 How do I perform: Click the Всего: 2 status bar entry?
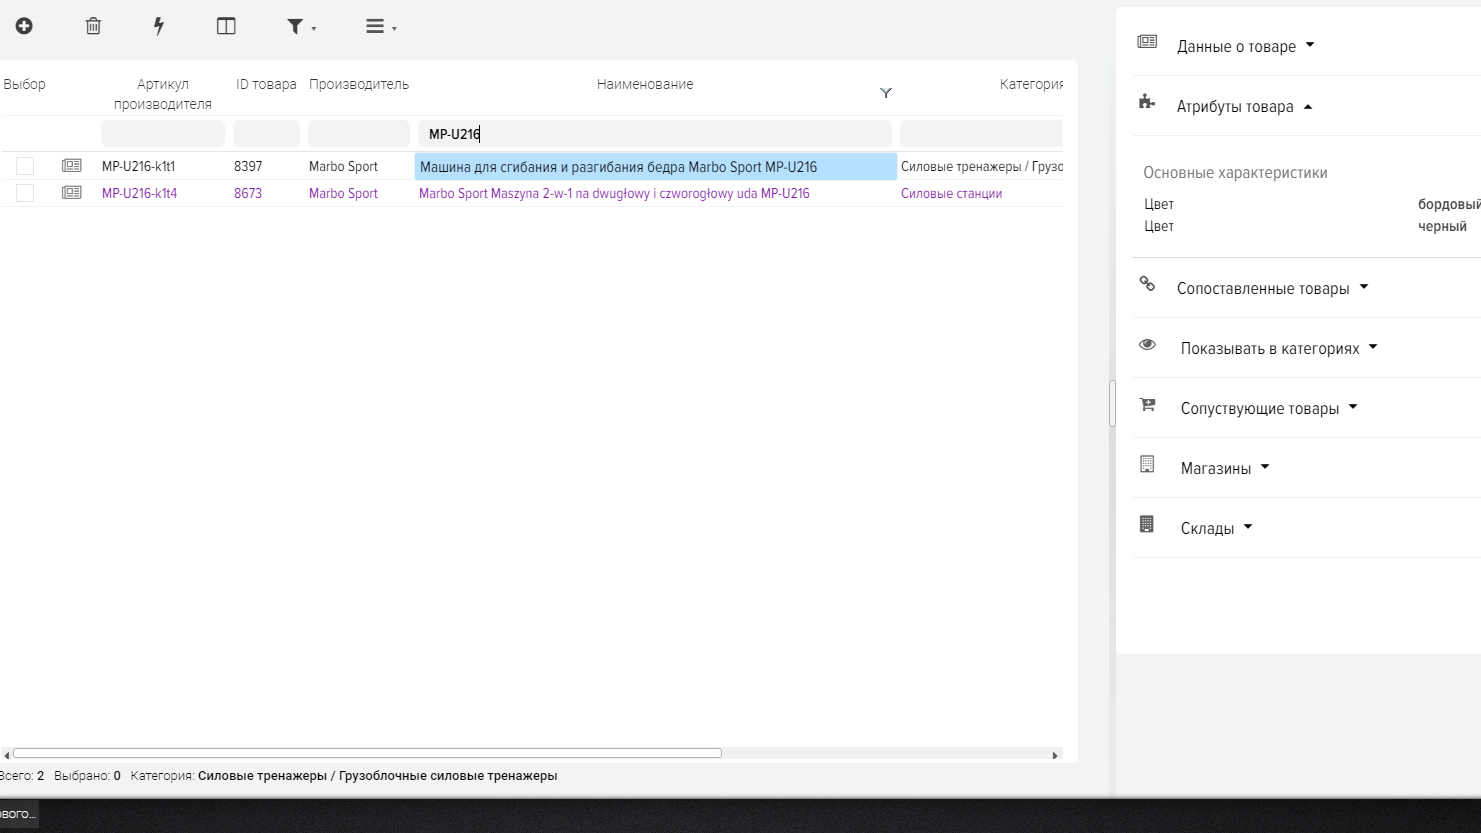(x=22, y=775)
